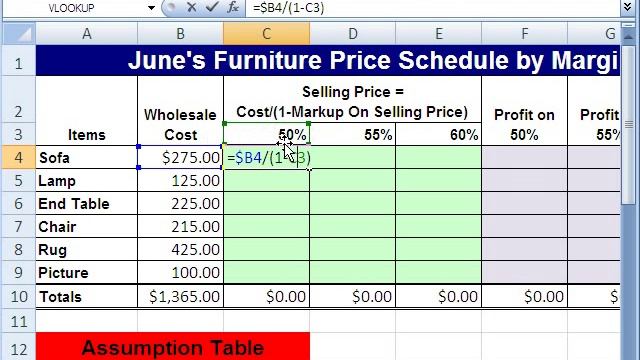Select column A header

point(87,33)
